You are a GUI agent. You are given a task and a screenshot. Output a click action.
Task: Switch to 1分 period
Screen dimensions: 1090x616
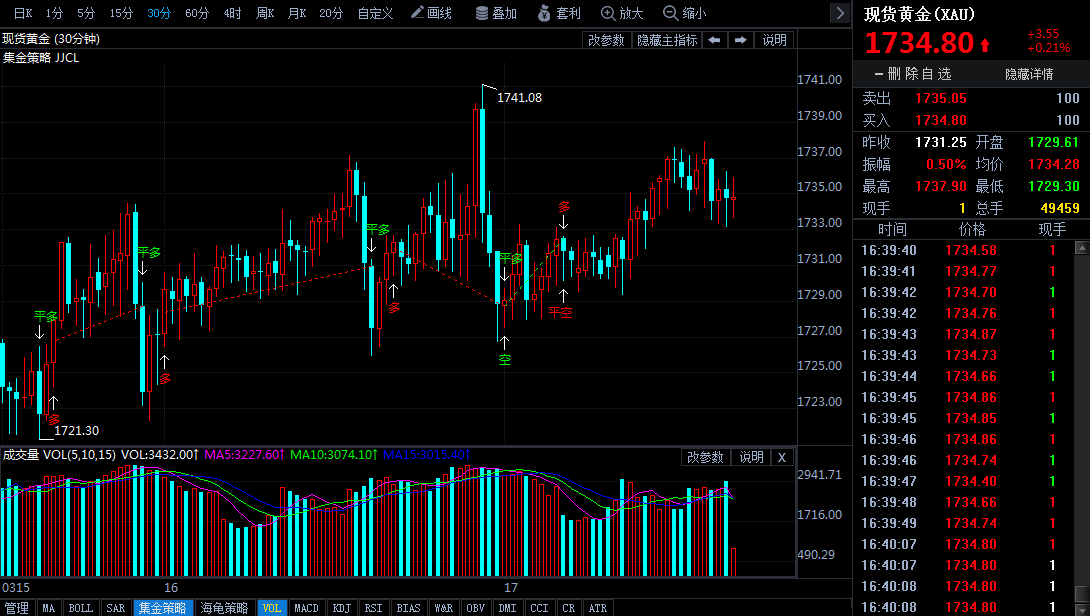click(x=54, y=13)
